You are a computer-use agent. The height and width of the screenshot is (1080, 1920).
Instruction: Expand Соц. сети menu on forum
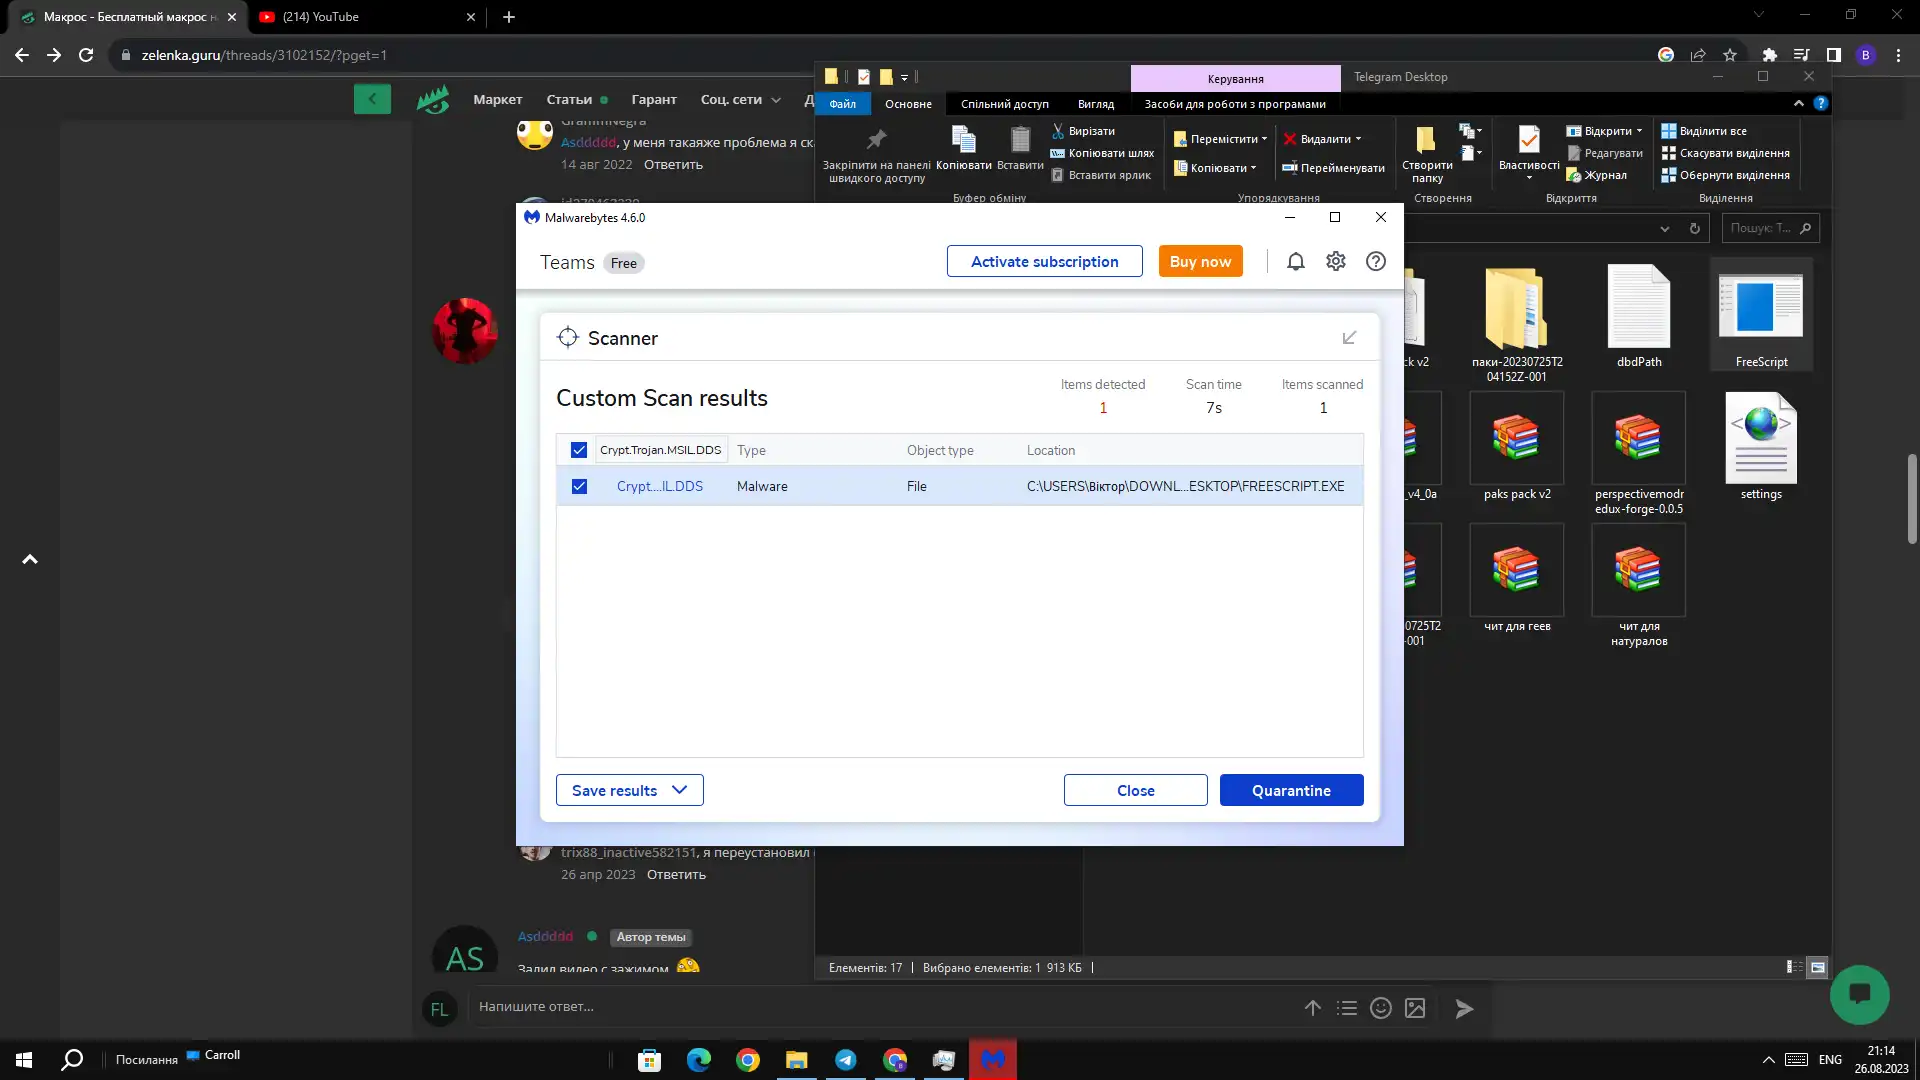point(740,99)
